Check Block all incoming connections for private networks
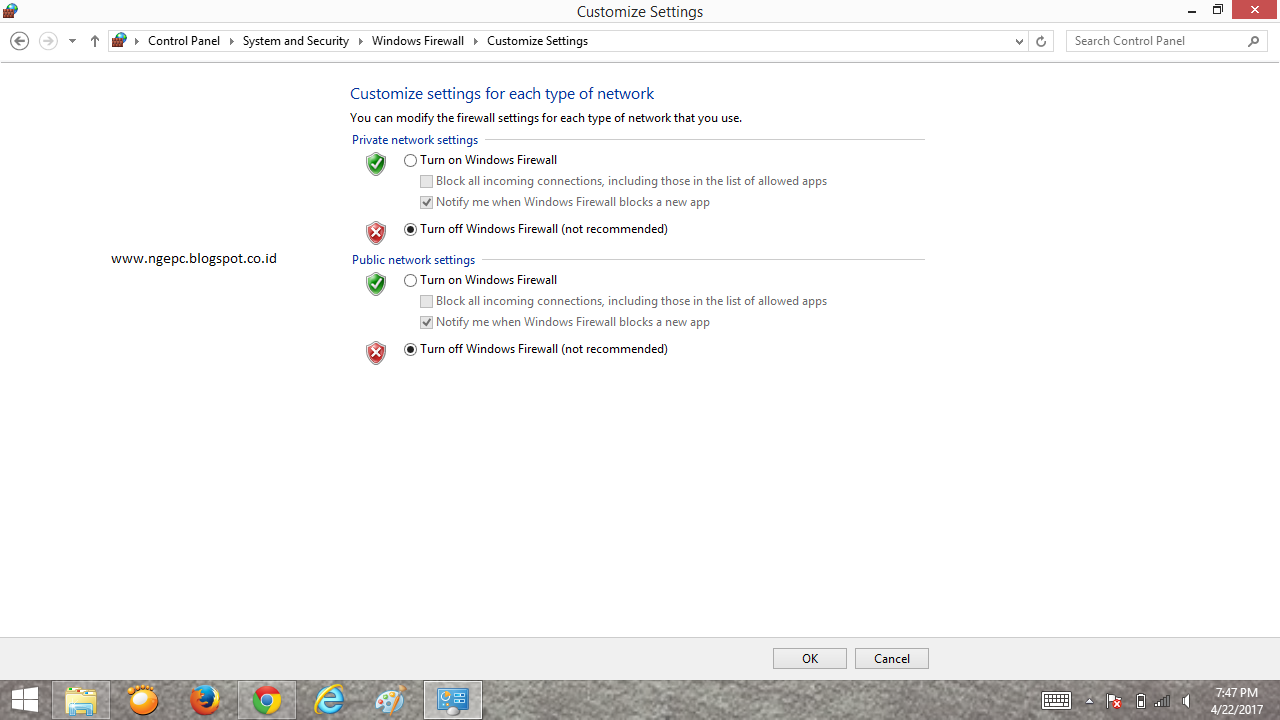The image size is (1280, 720). 426,181
